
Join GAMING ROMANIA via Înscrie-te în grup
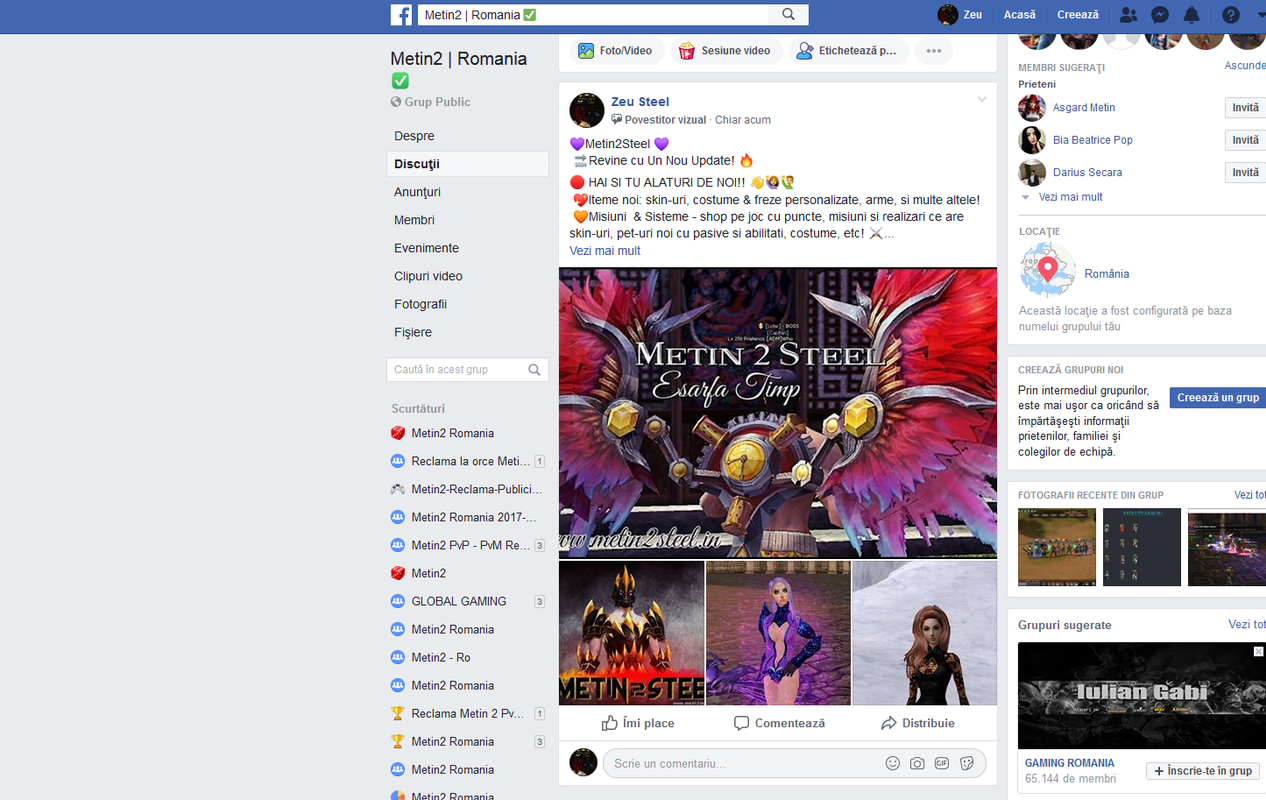pyautogui.click(x=1202, y=771)
